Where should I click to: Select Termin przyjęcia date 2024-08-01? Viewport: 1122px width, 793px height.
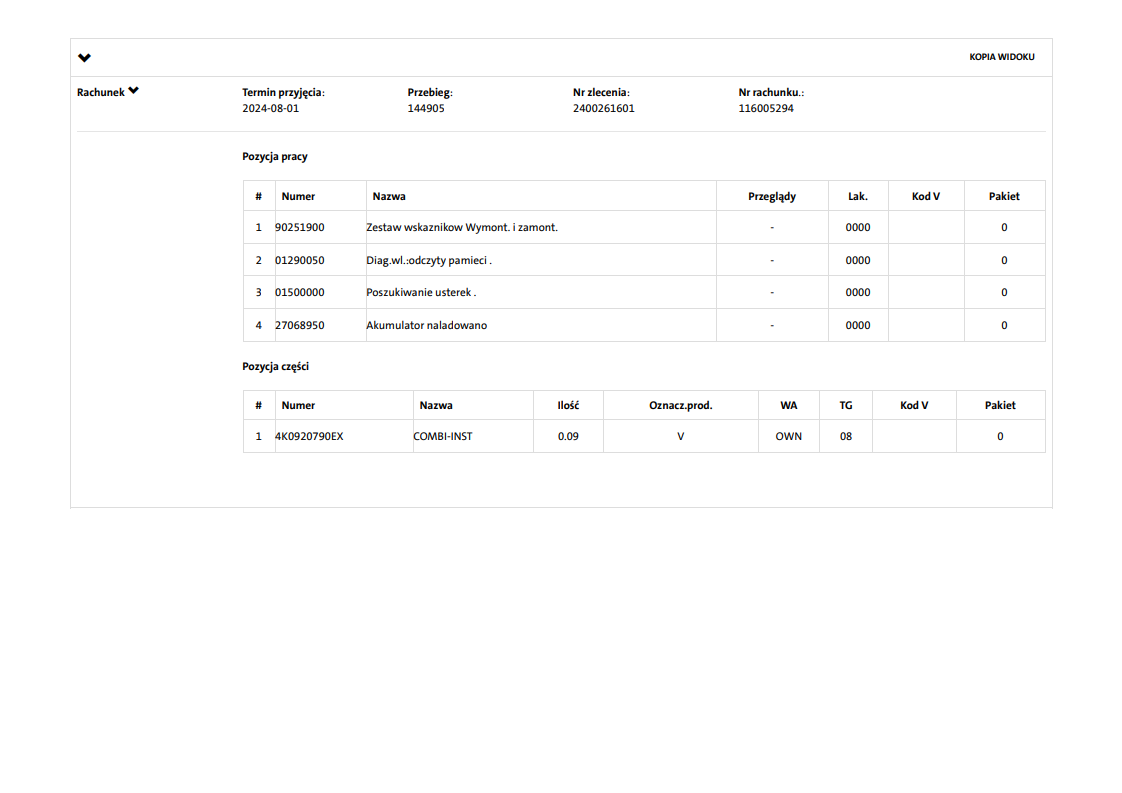tap(270, 109)
